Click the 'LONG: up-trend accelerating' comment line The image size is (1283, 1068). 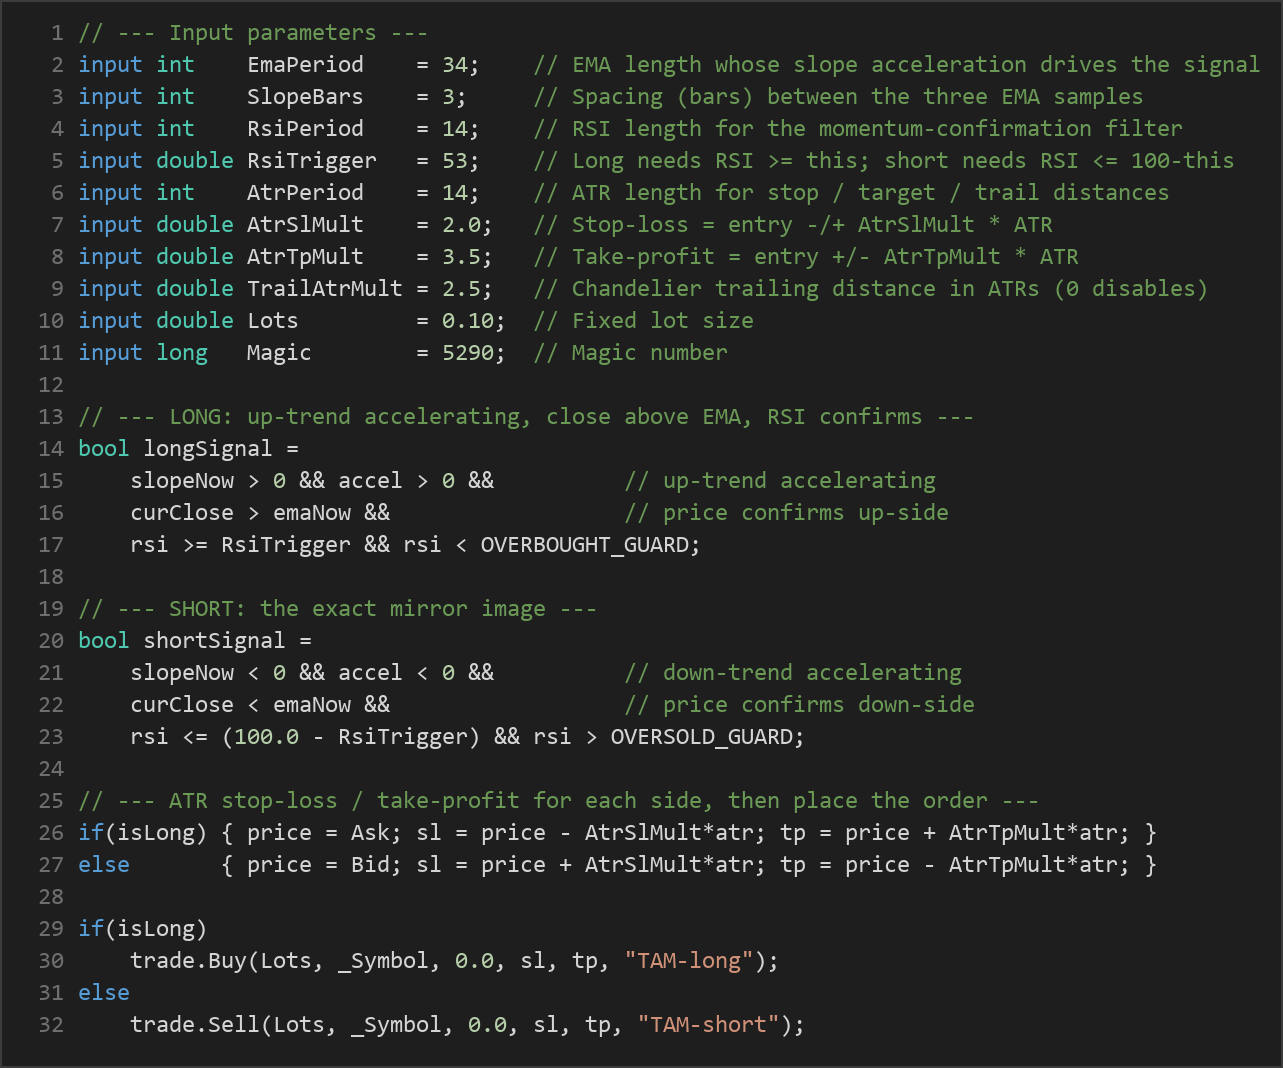click(x=526, y=417)
